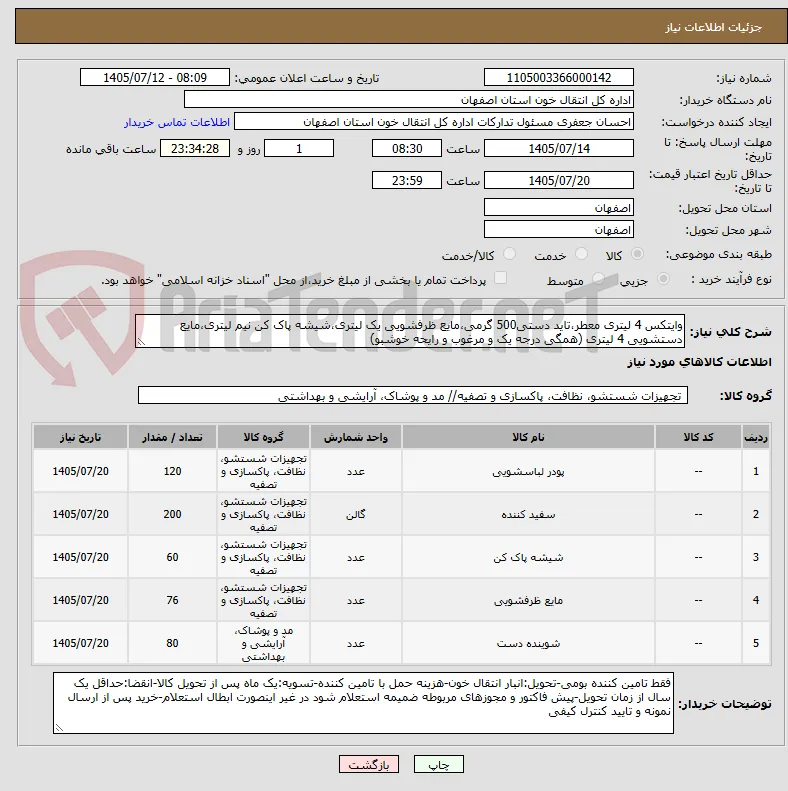
Task: Click the تعداد / مقدار column header
Action: click(173, 437)
